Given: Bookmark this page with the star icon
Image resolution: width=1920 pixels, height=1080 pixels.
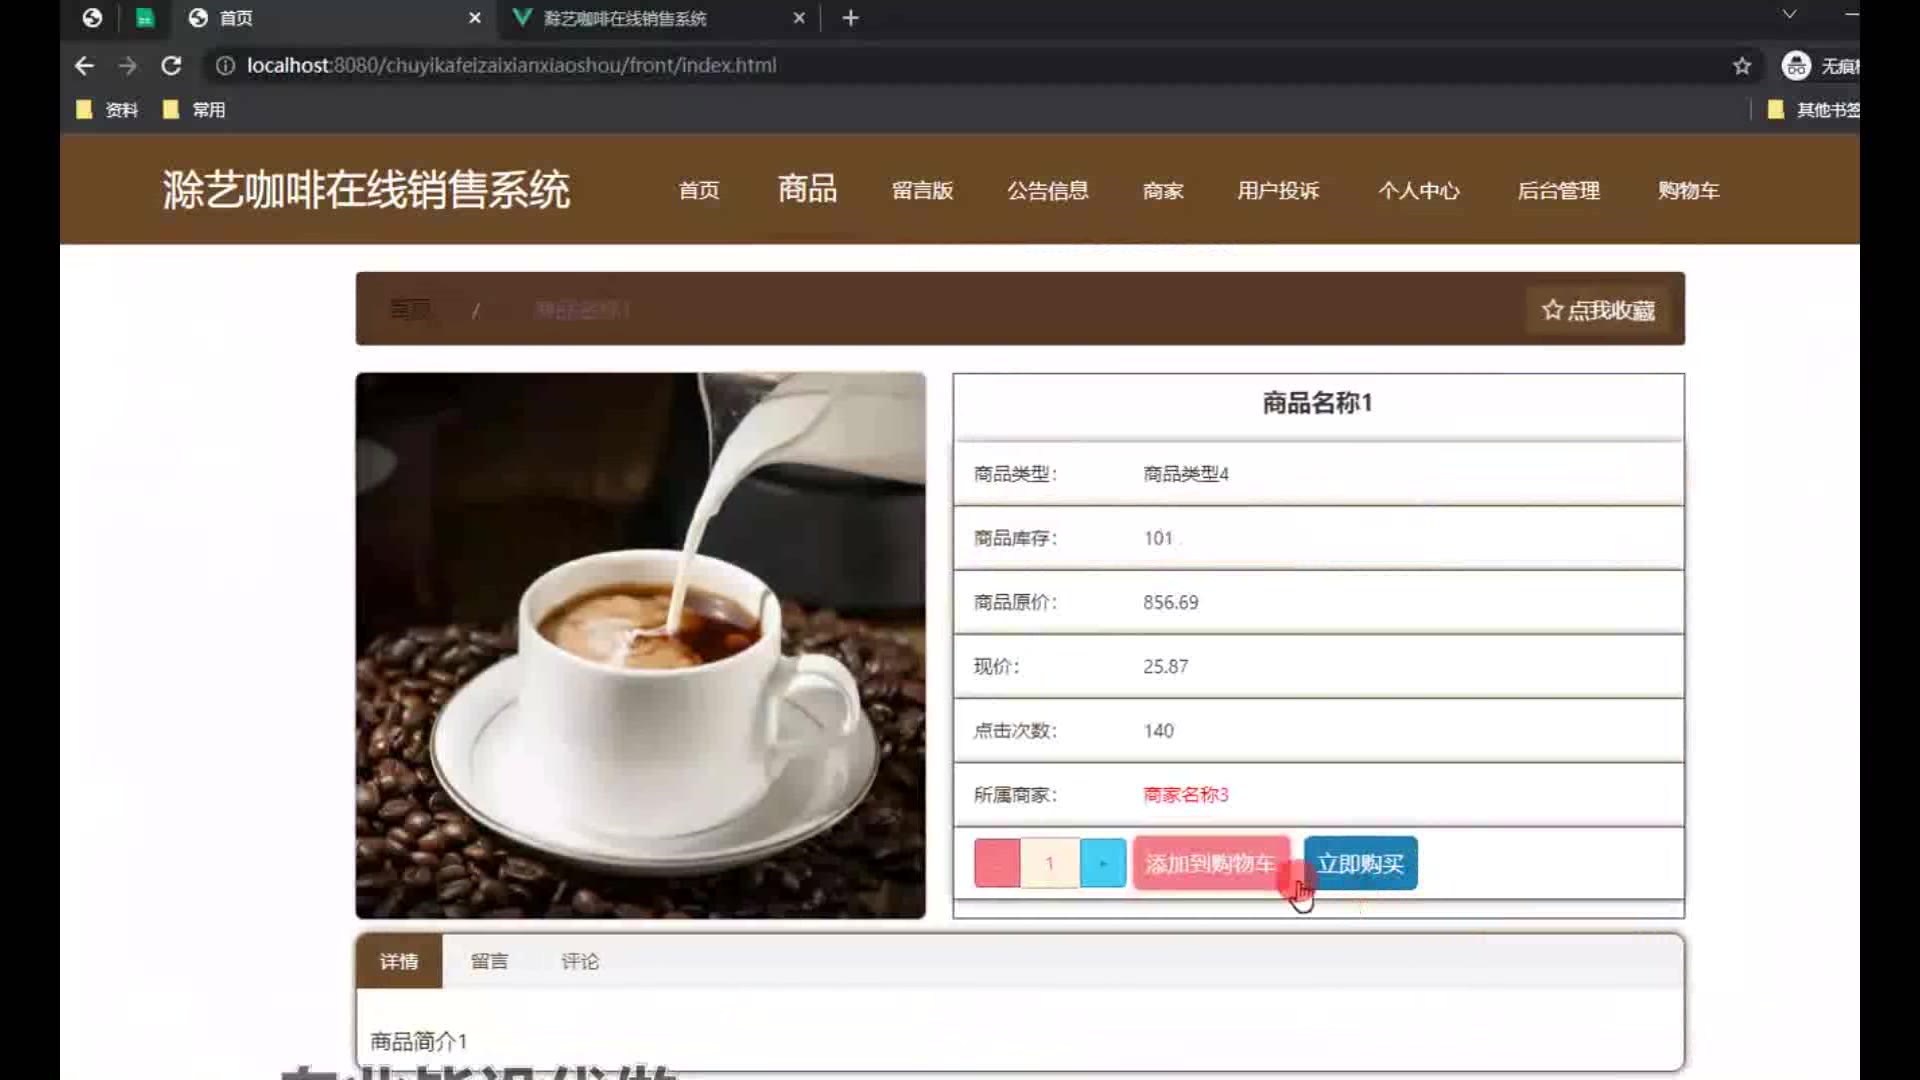Looking at the screenshot, I should (1742, 66).
